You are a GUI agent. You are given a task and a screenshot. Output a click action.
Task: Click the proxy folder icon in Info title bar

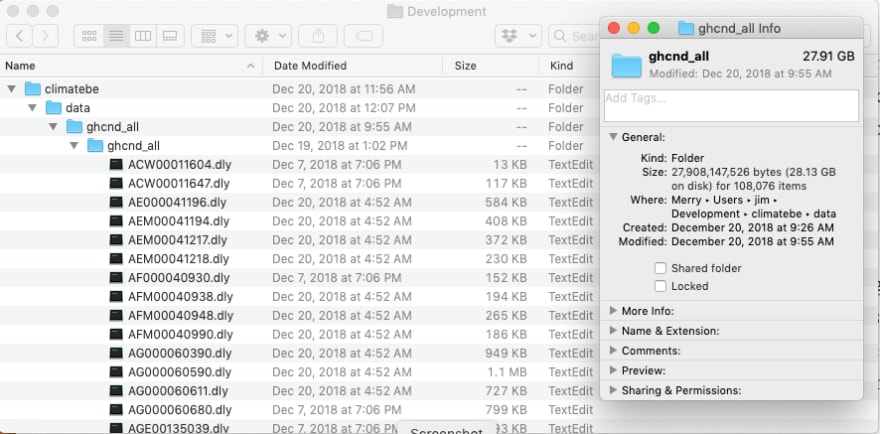(686, 28)
